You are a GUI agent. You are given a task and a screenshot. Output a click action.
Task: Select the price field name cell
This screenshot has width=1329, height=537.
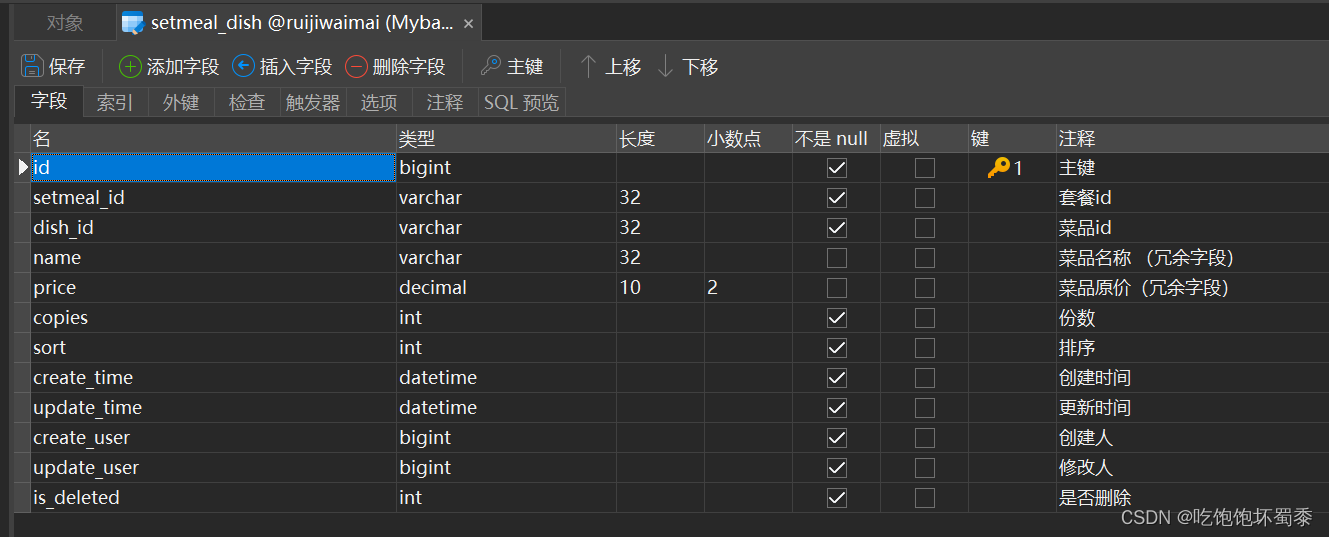[213, 288]
